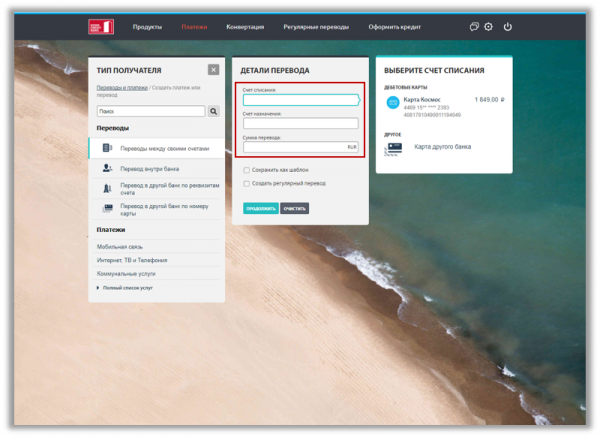
Task: Select Перевод в другой банк по реквизитам счета
Action: (157, 189)
